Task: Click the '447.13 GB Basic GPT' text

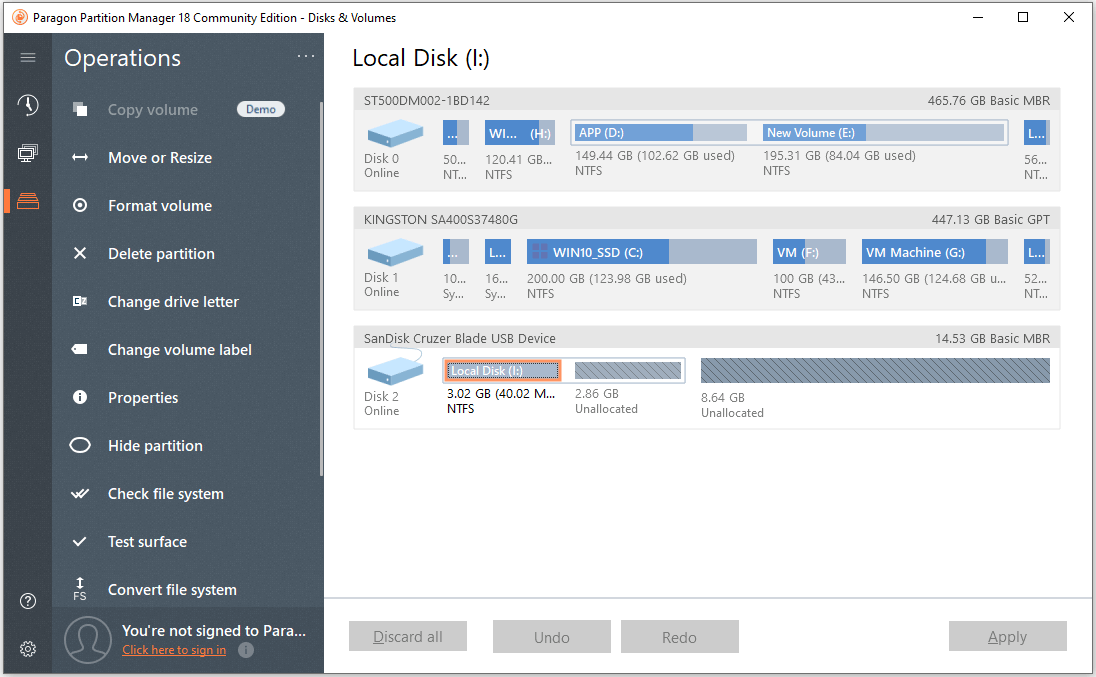Action: (x=990, y=219)
